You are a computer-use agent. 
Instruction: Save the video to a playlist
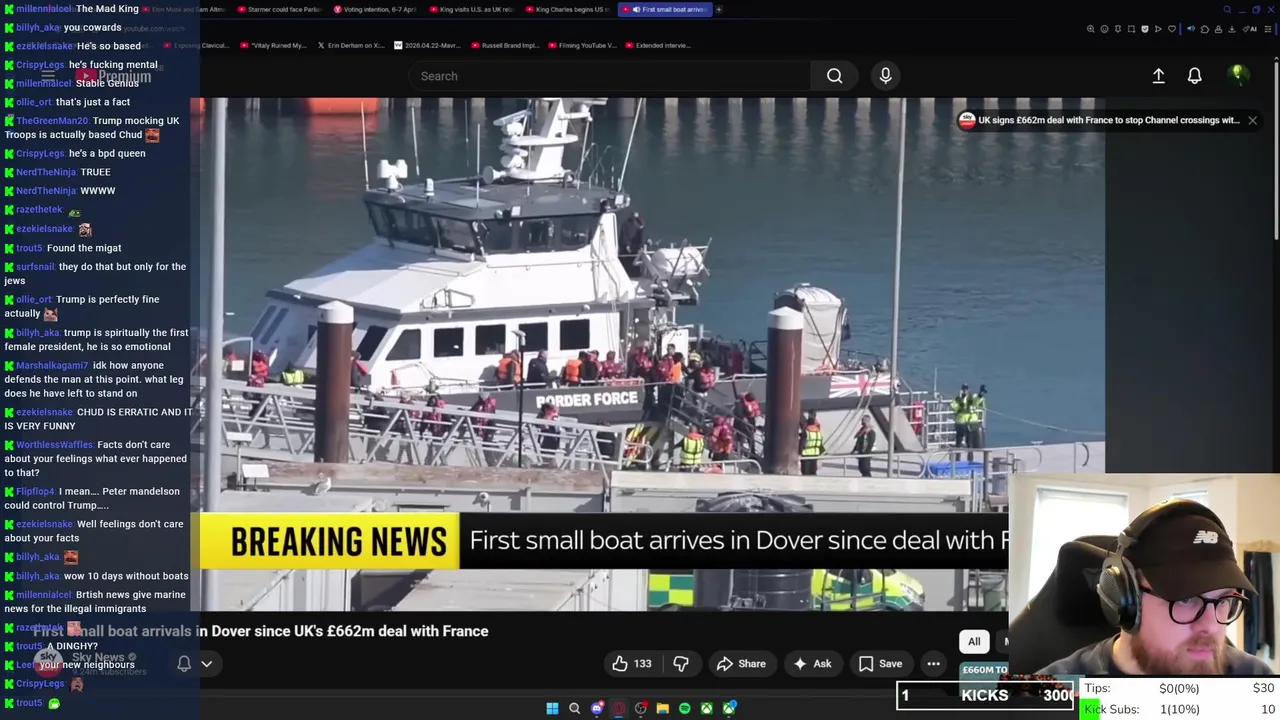[x=880, y=664]
